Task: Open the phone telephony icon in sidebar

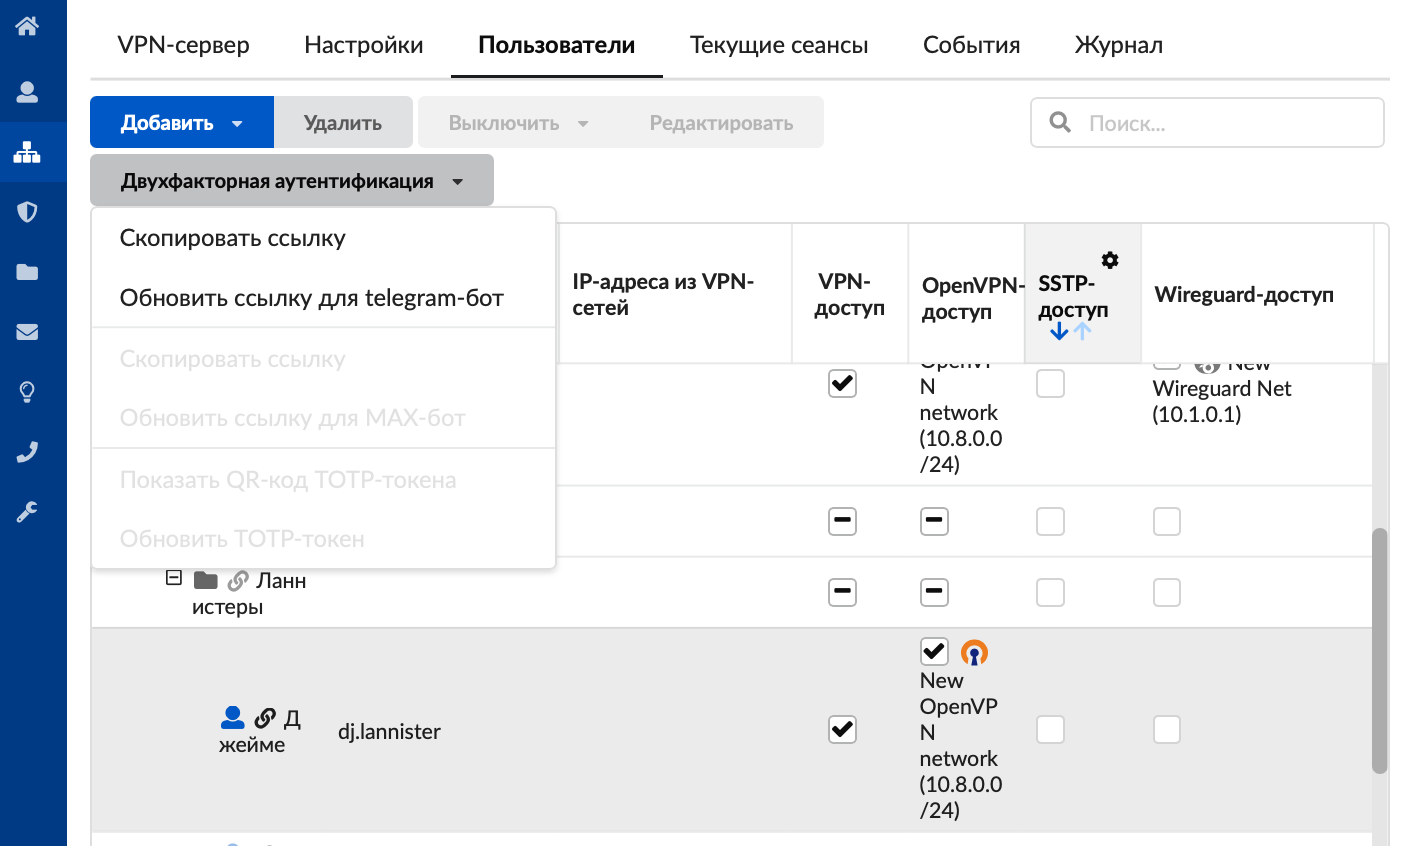Action: 27,452
